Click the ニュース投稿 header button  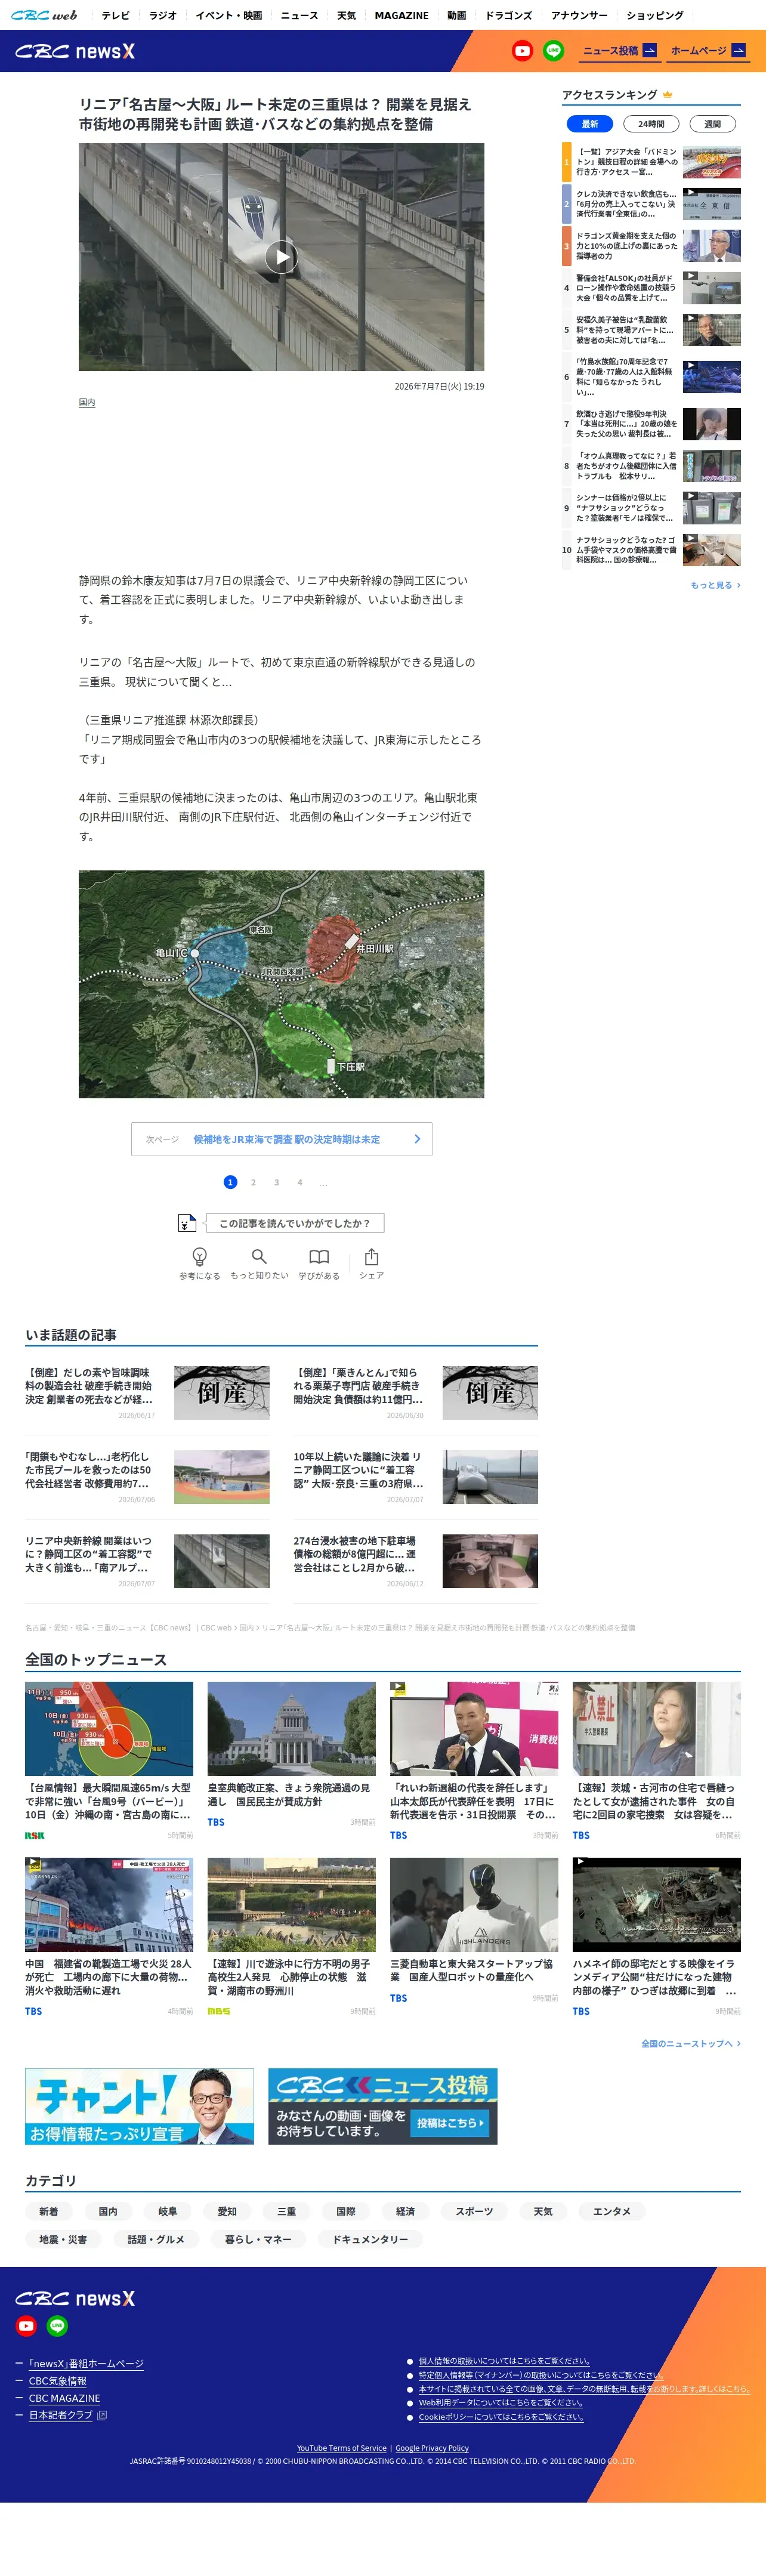pyautogui.click(x=620, y=51)
